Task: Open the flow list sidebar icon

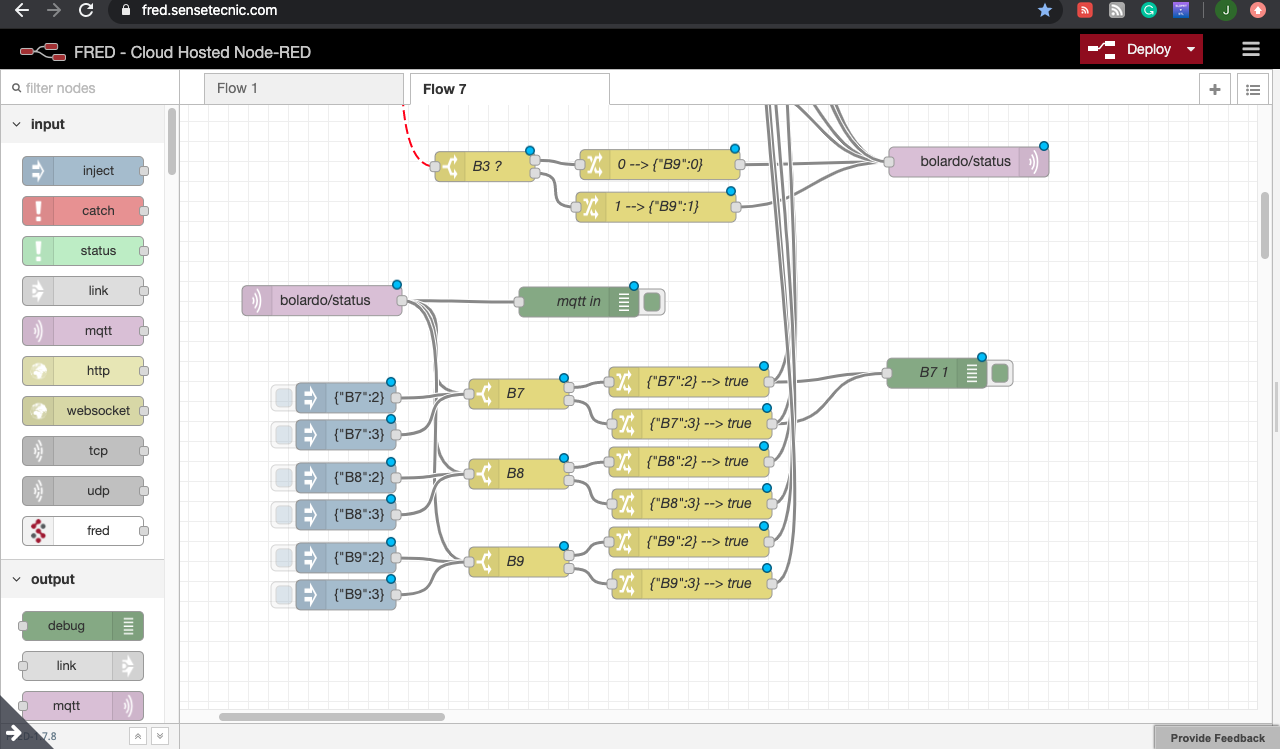Action: coord(1252,89)
